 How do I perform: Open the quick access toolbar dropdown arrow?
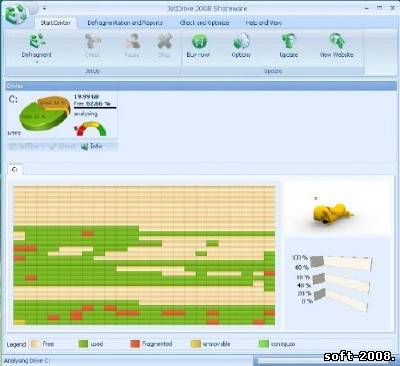44,9
